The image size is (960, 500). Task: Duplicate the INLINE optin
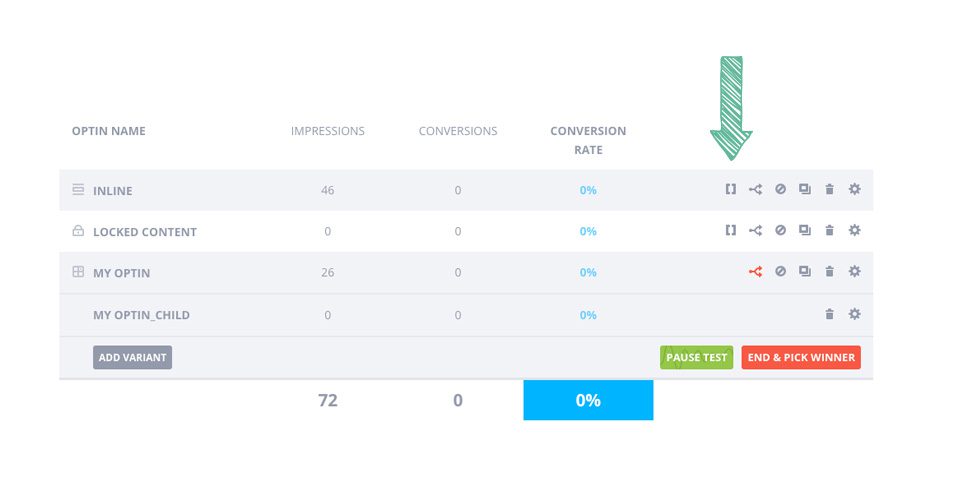pos(805,190)
